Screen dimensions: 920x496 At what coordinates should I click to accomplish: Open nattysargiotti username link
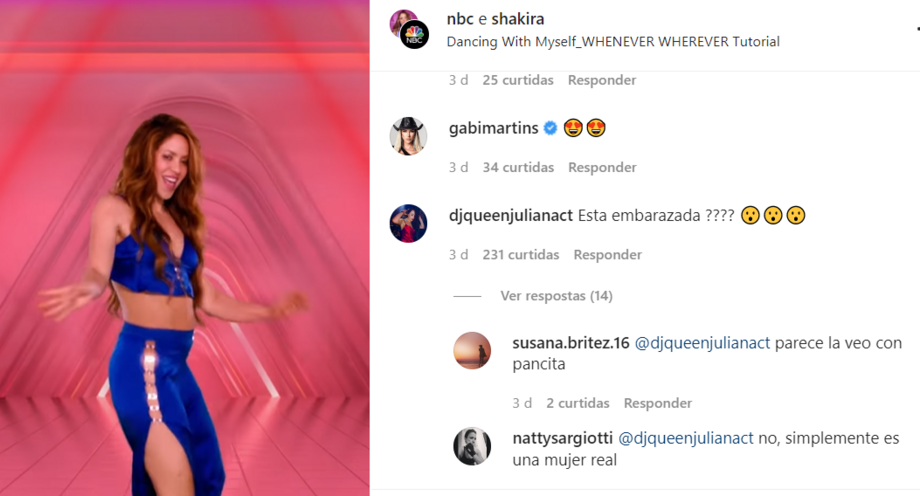click(563, 438)
